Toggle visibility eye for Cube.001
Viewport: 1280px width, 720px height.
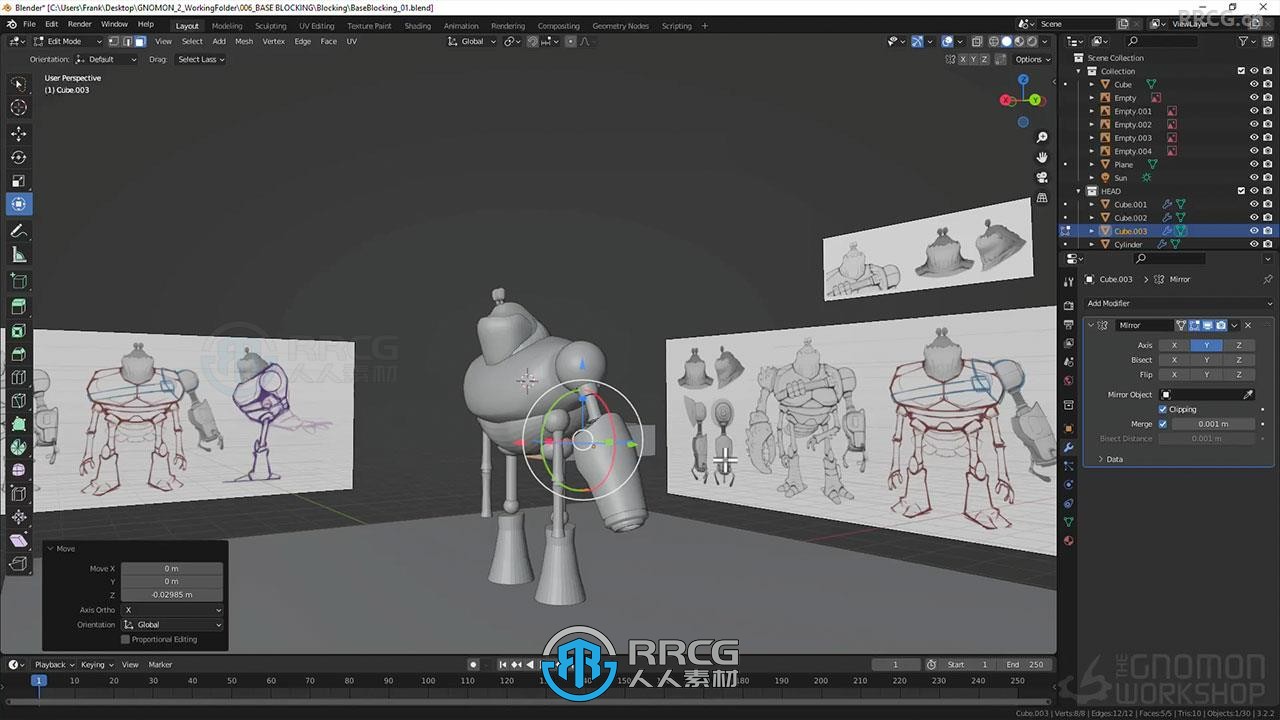1254,204
